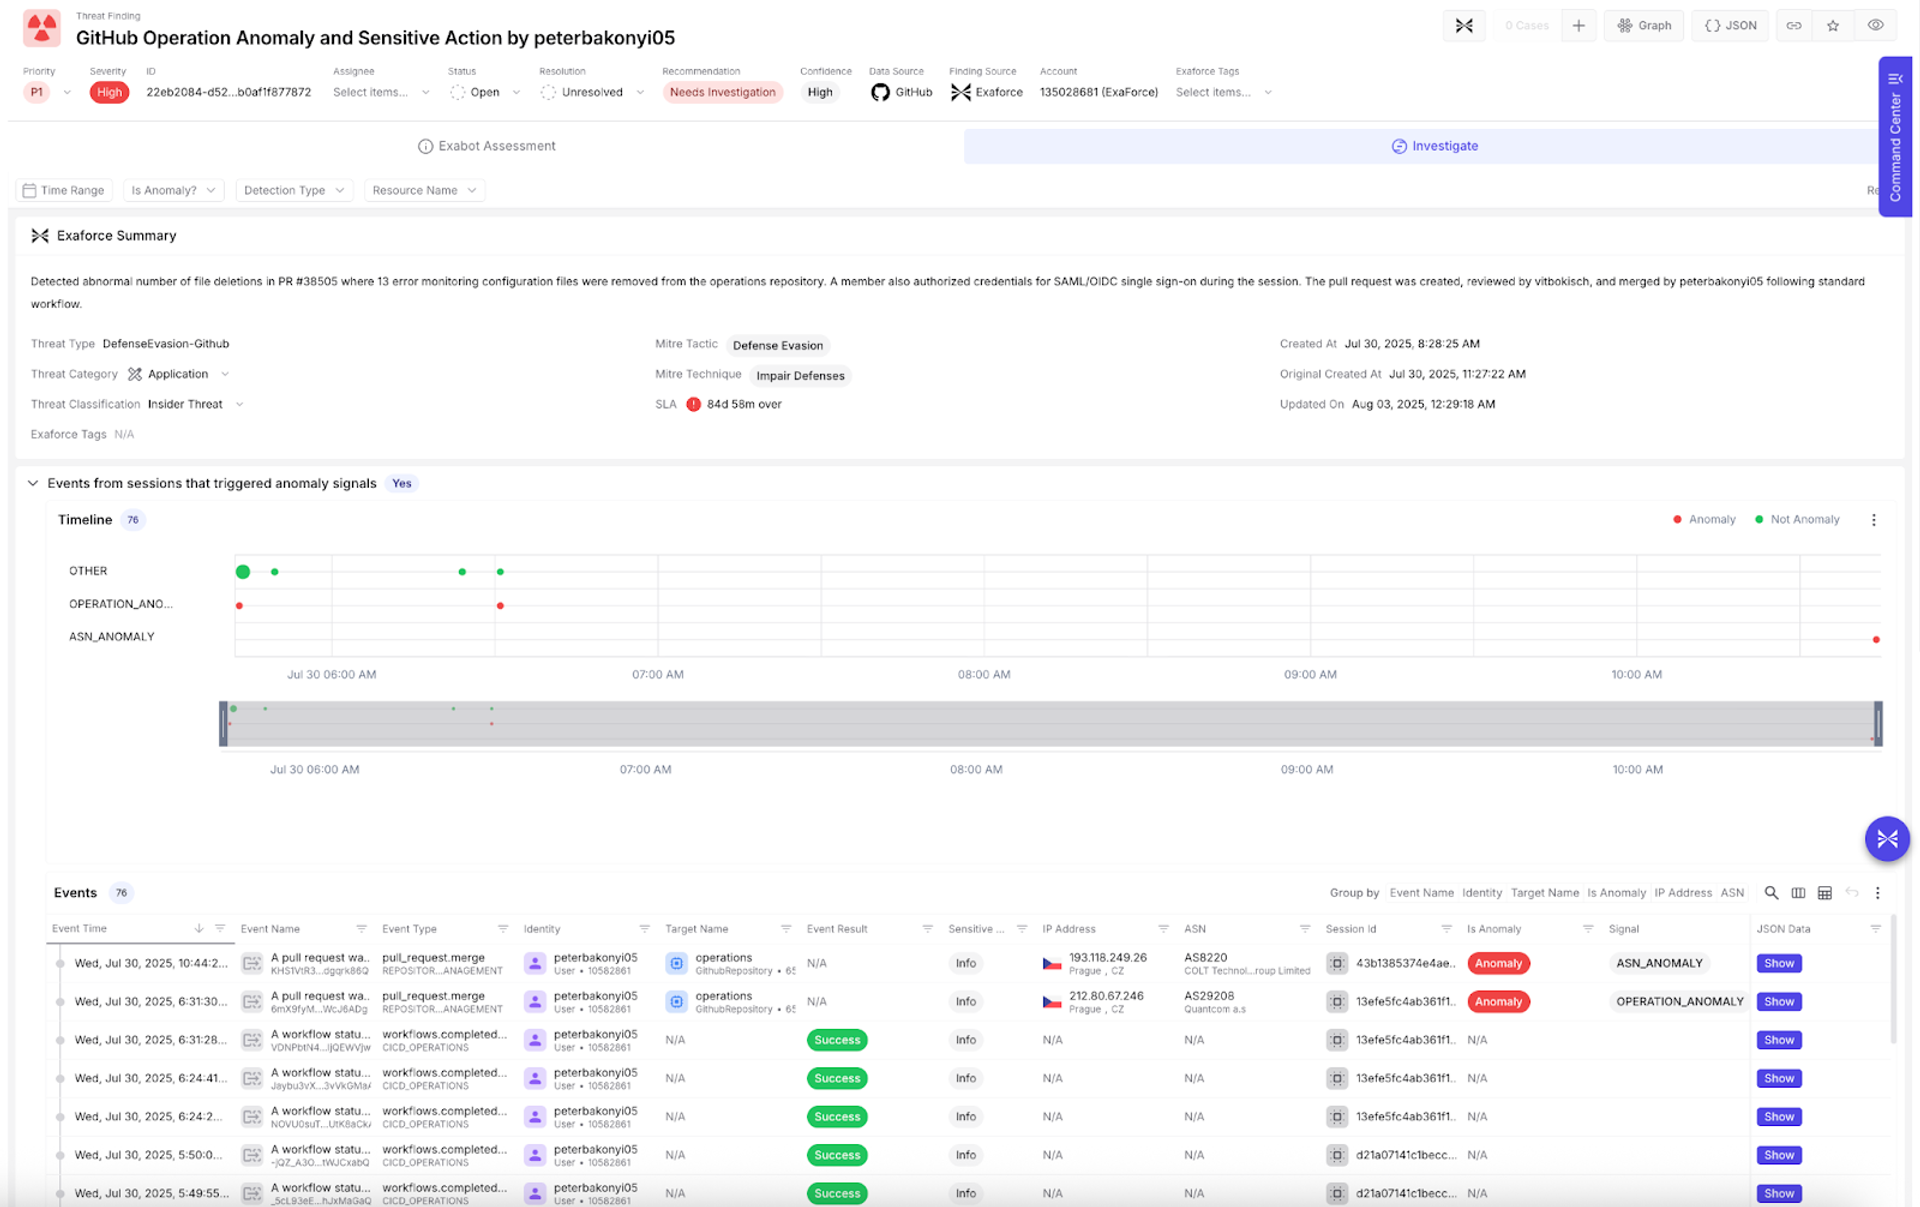Filter the Event Name column
This screenshot has width=1920, height=1207.
[361, 929]
